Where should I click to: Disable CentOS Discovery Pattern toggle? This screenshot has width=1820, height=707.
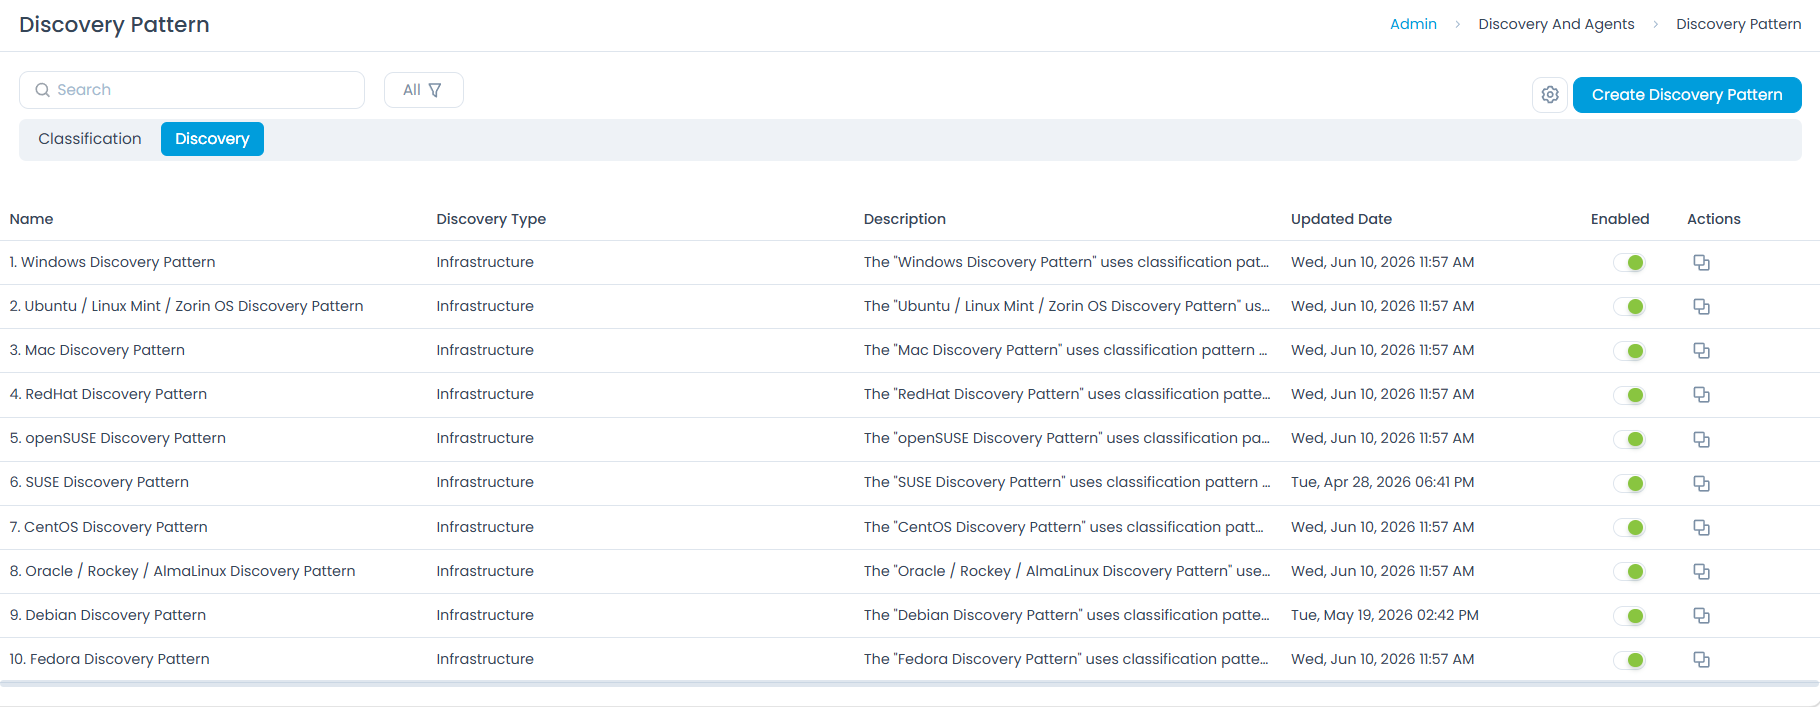(x=1629, y=527)
